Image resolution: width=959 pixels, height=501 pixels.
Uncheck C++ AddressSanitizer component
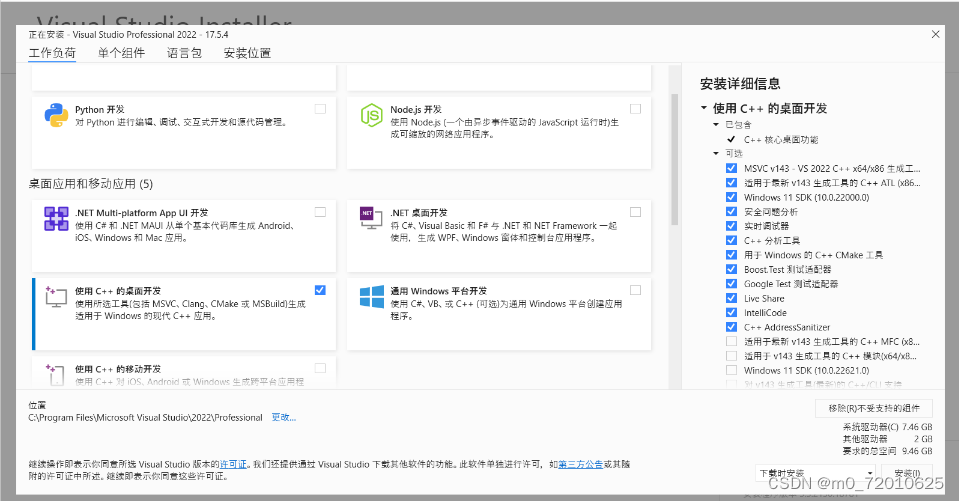click(731, 327)
